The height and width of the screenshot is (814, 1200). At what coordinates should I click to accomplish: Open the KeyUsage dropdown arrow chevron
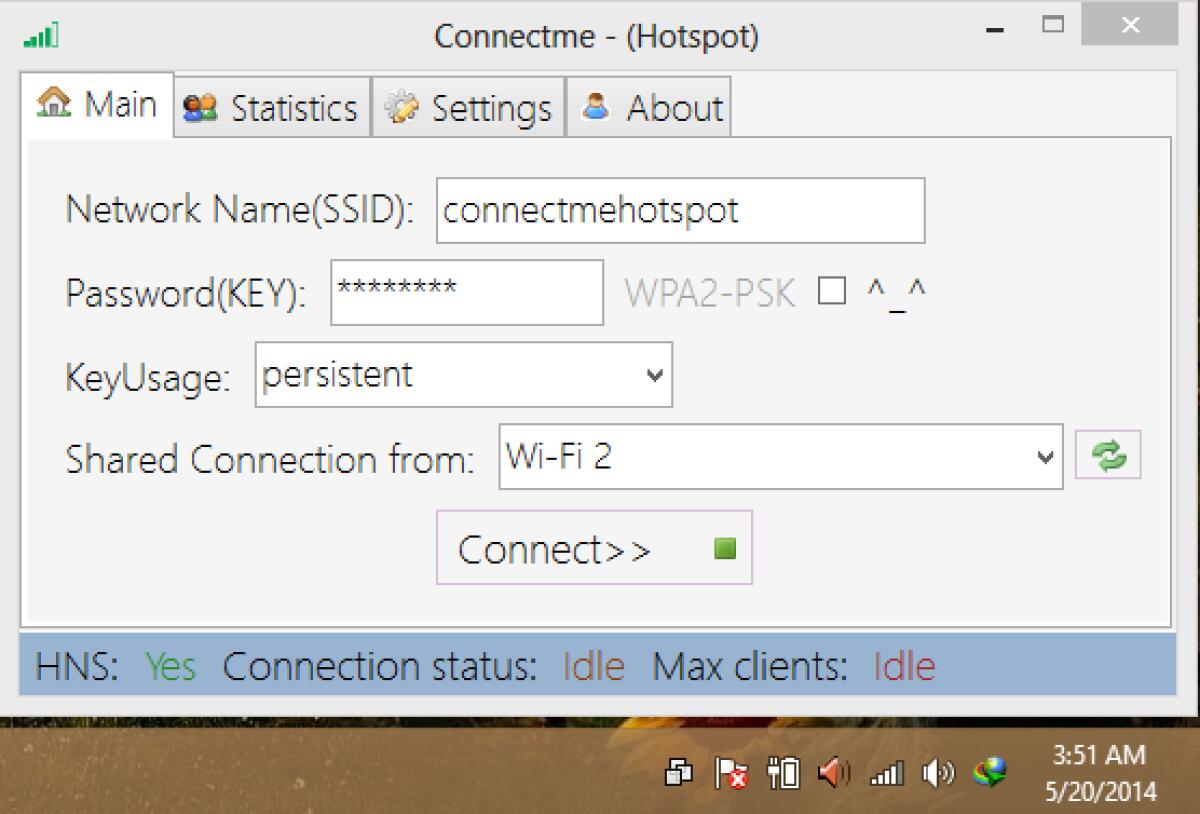653,375
